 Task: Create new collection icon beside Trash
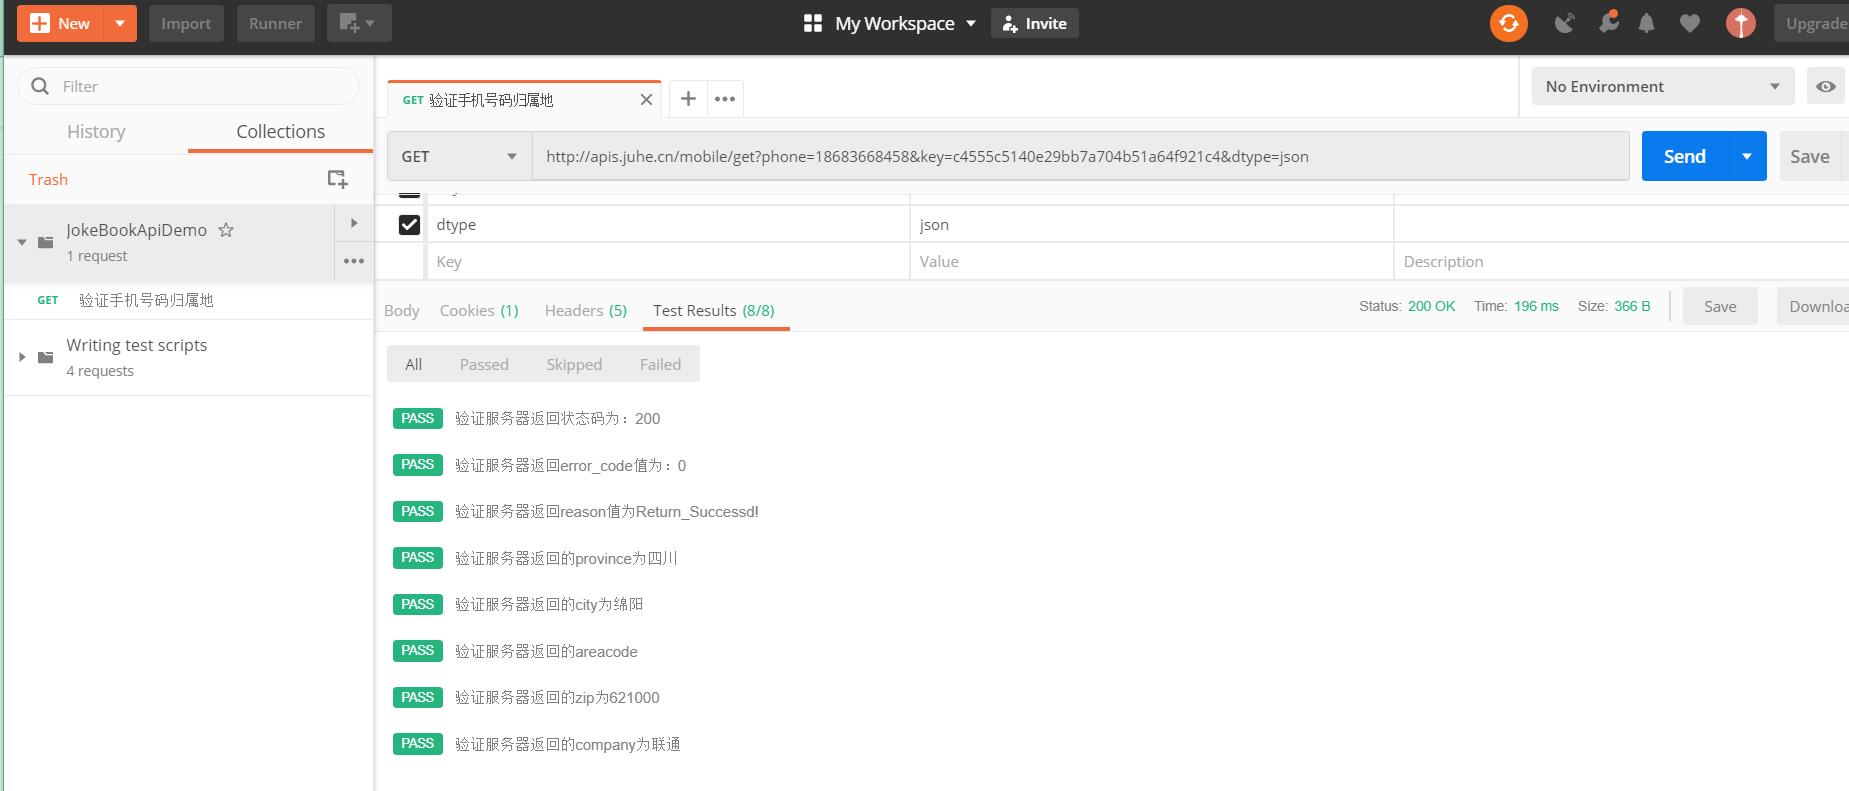click(337, 179)
